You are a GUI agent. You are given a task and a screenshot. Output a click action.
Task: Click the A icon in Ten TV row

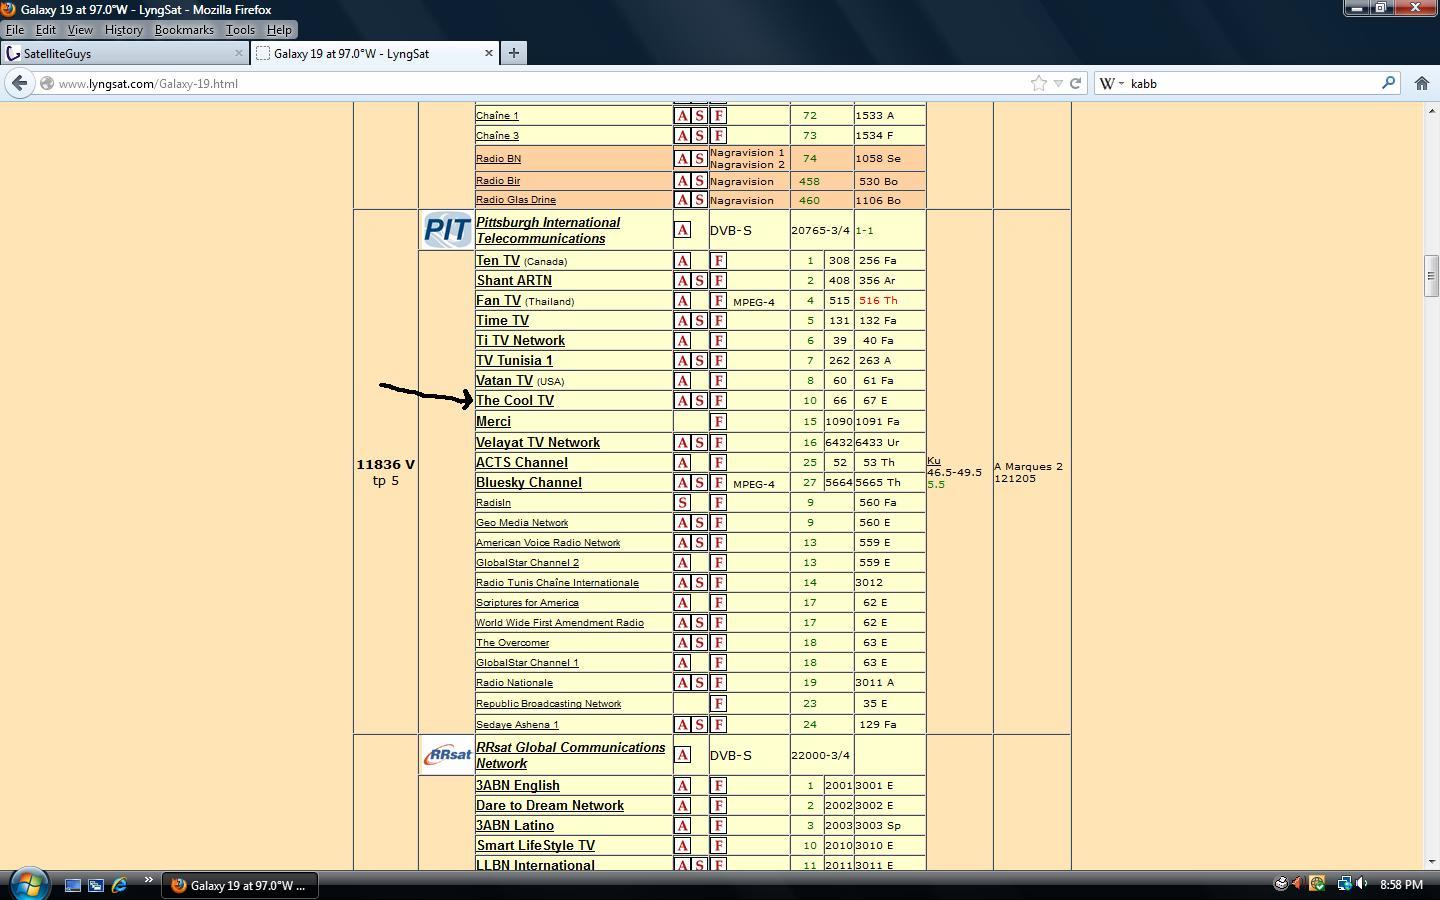coord(682,261)
